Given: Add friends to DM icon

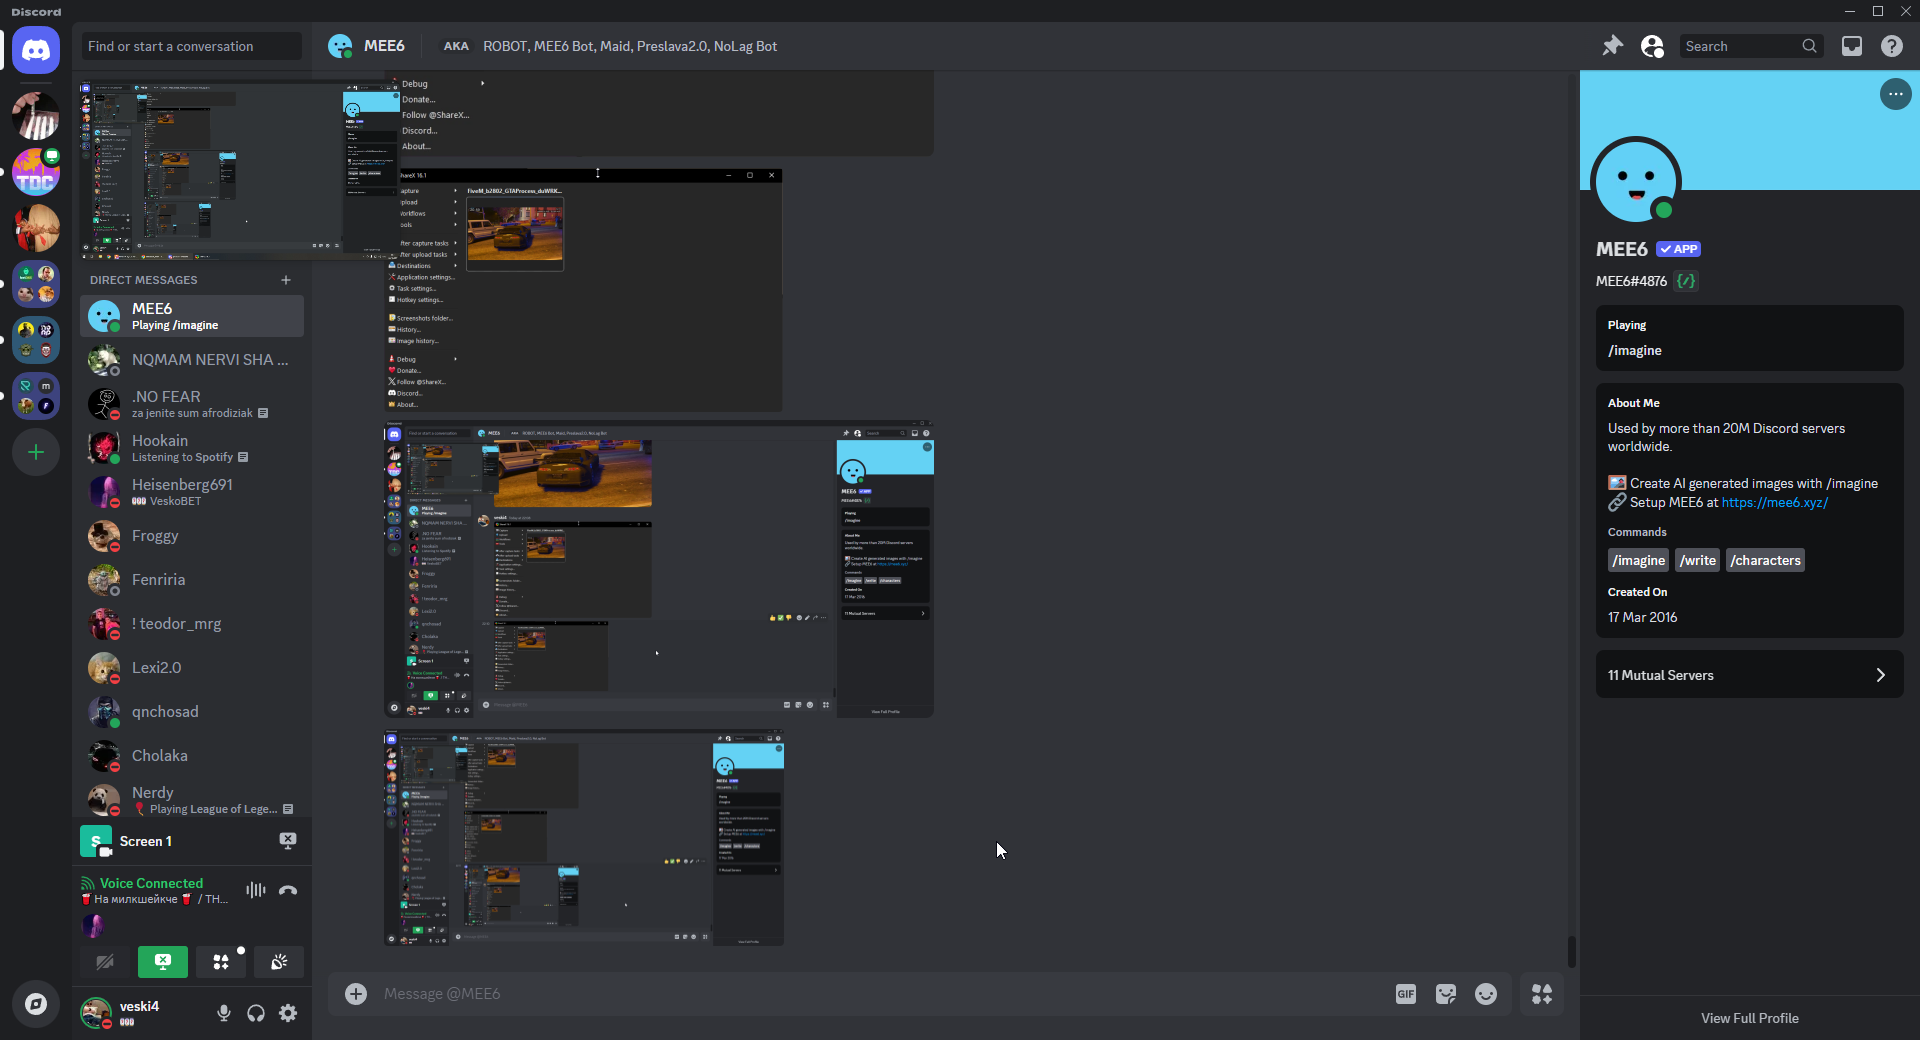Looking at the screenshot, I should pyautogui.click(x=1652, y=46).
